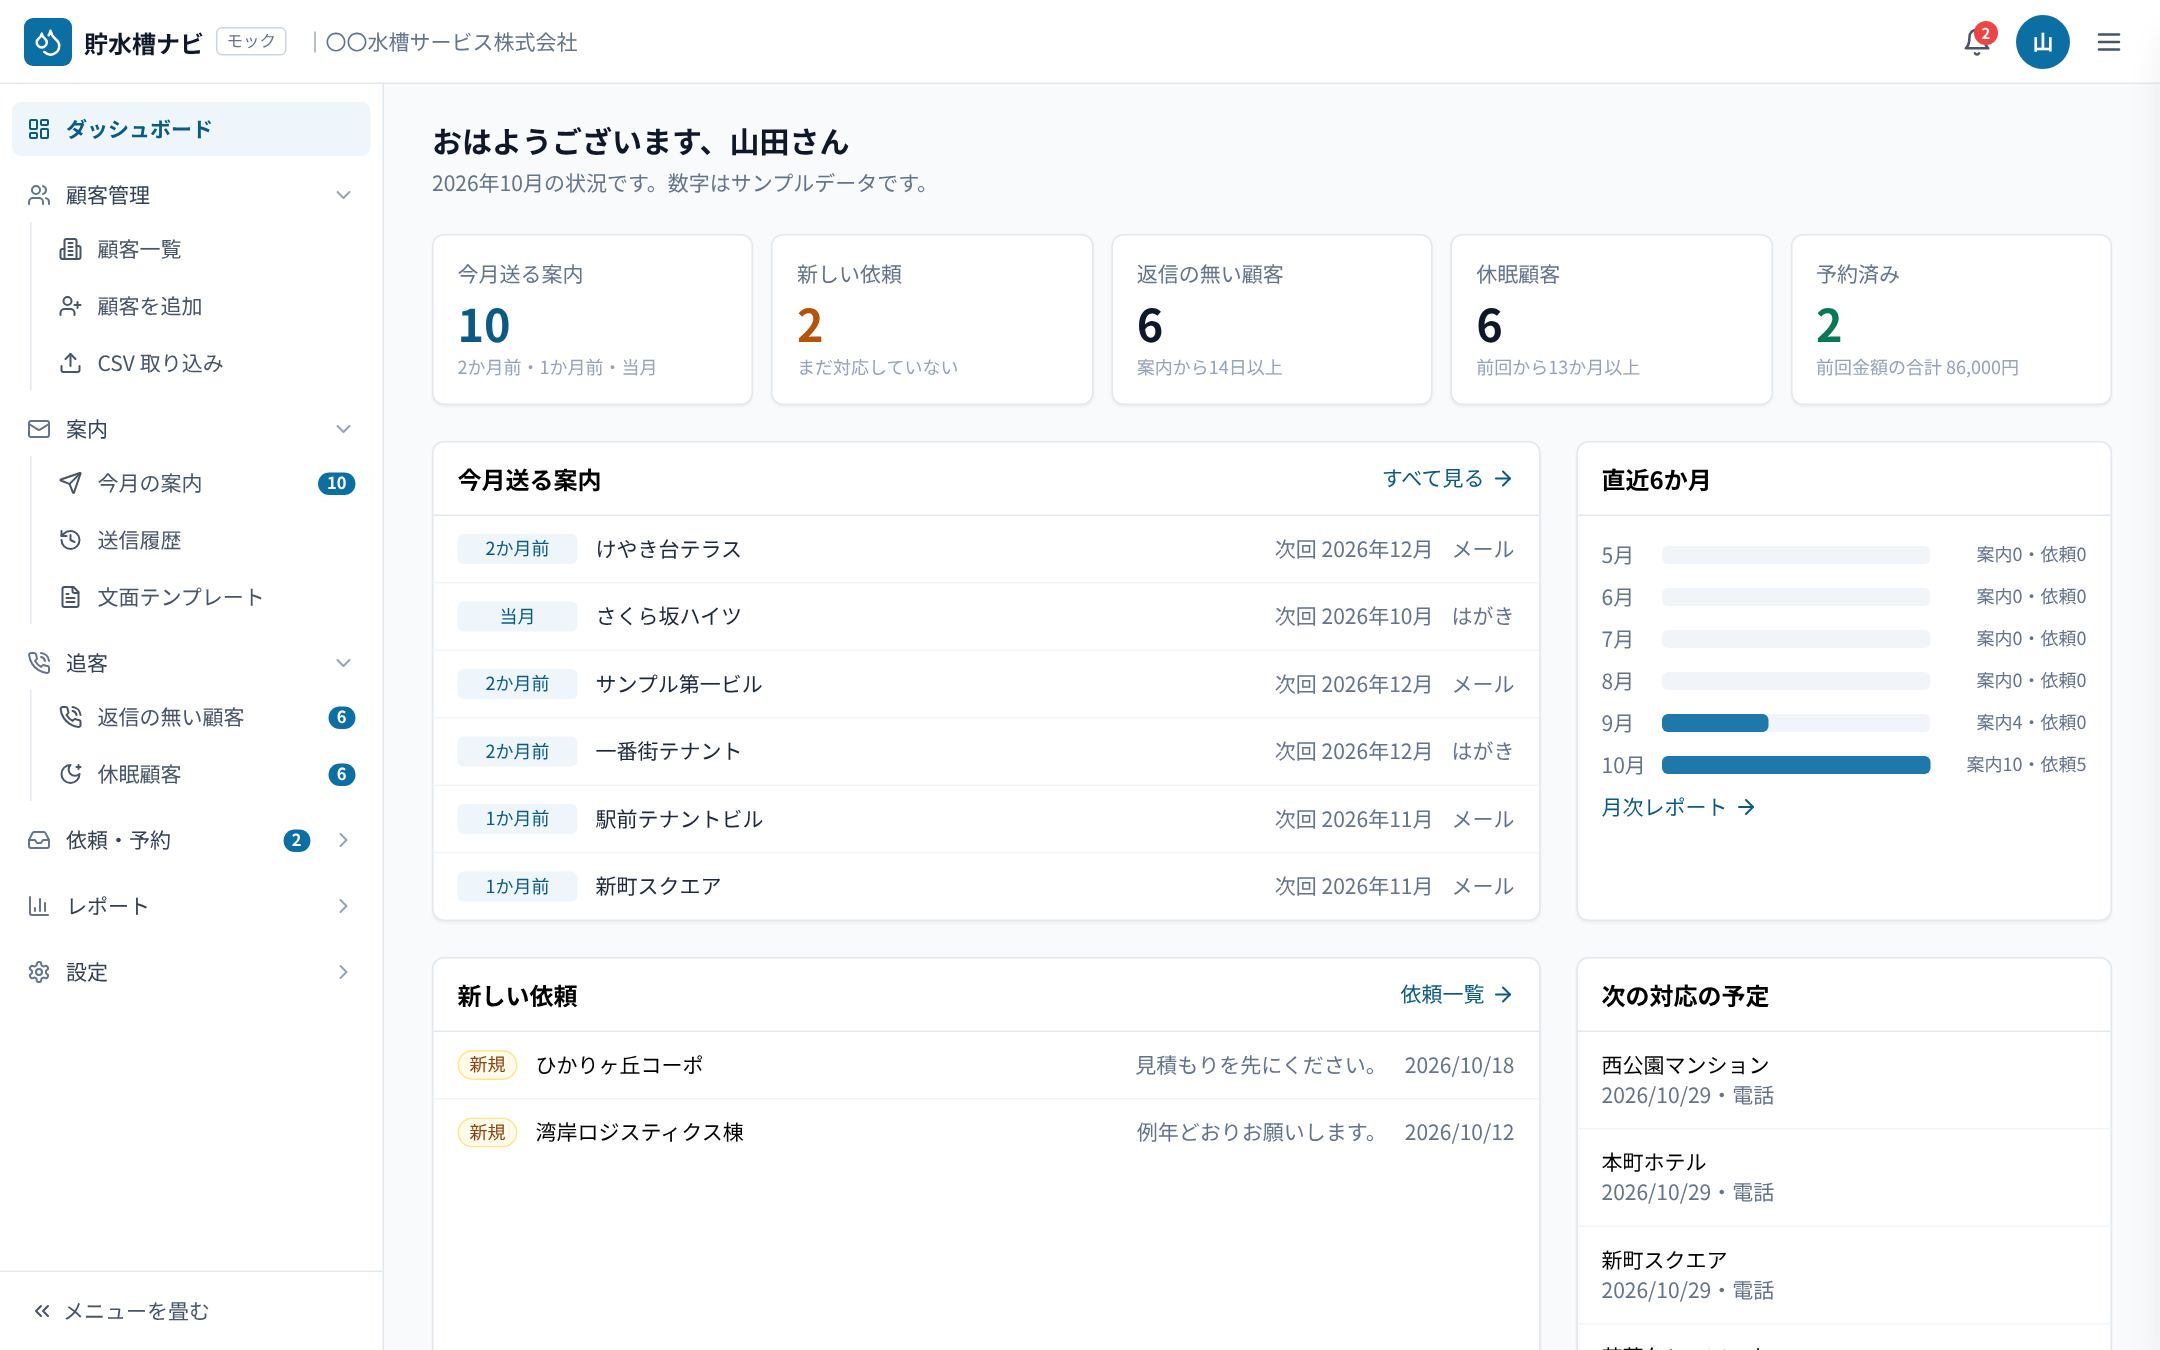2160x1350 pixels.
Task: Open the 湾岸ロジスティクス棟 request row
Action: [986, 1132]
